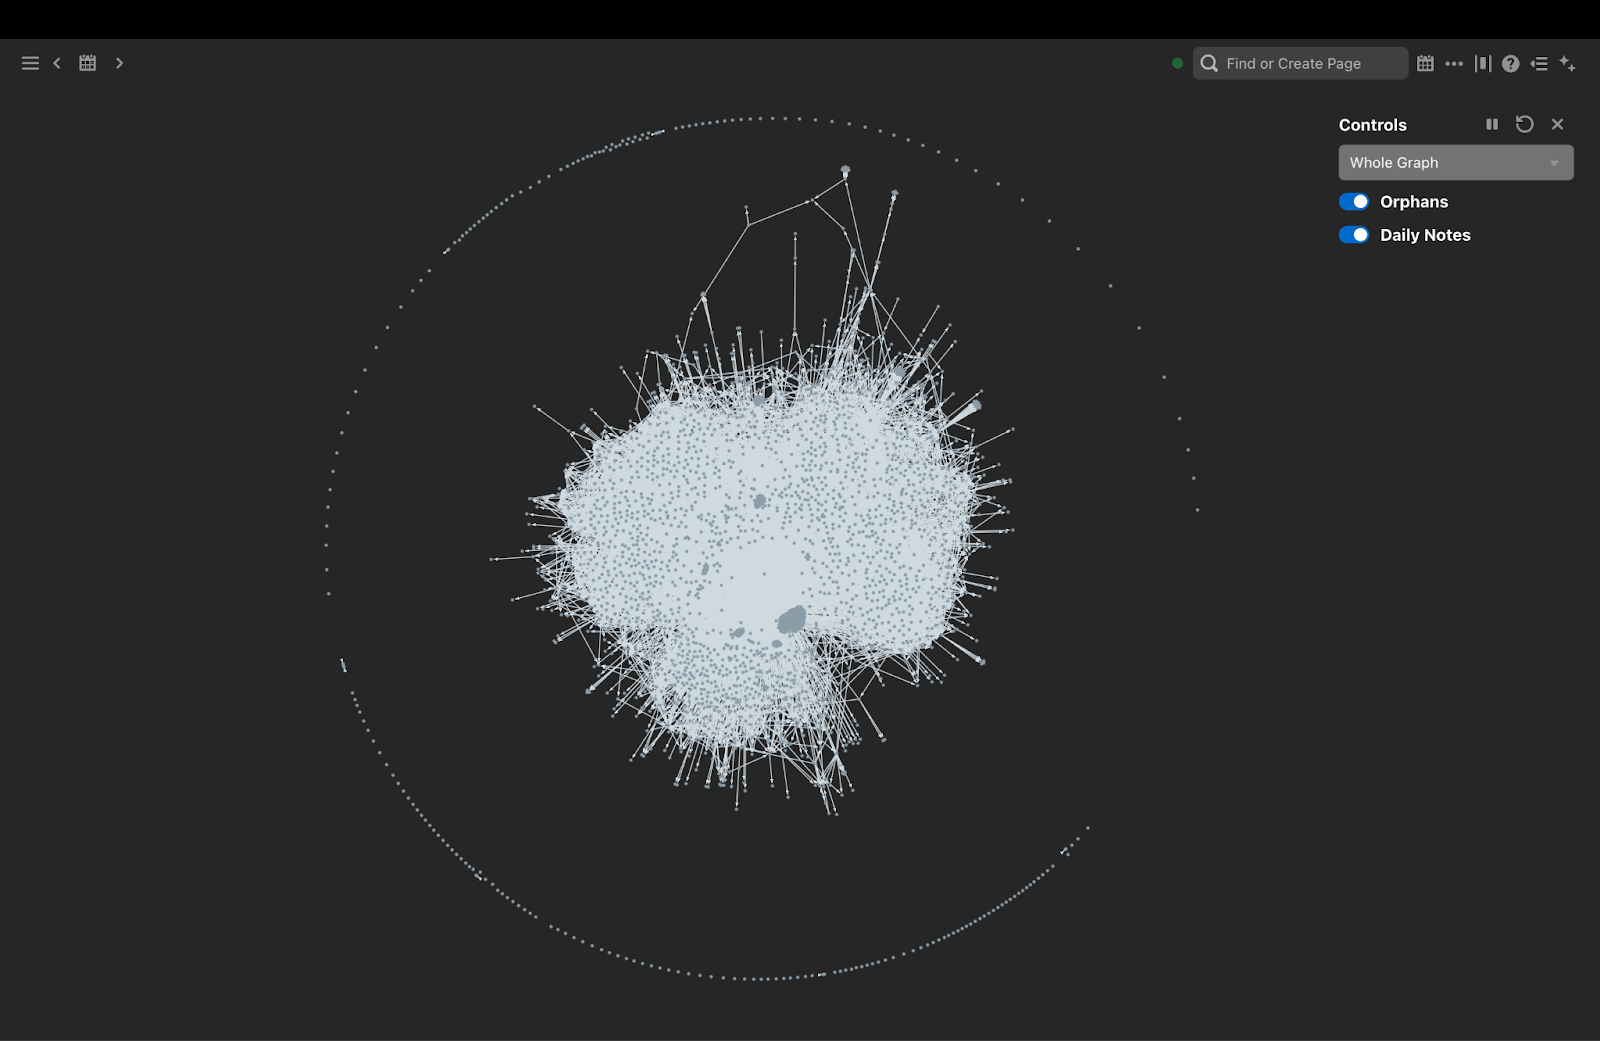Focus the Find or Create Page field
Screen dimensions: 1600x1041
coord(1300,63)
